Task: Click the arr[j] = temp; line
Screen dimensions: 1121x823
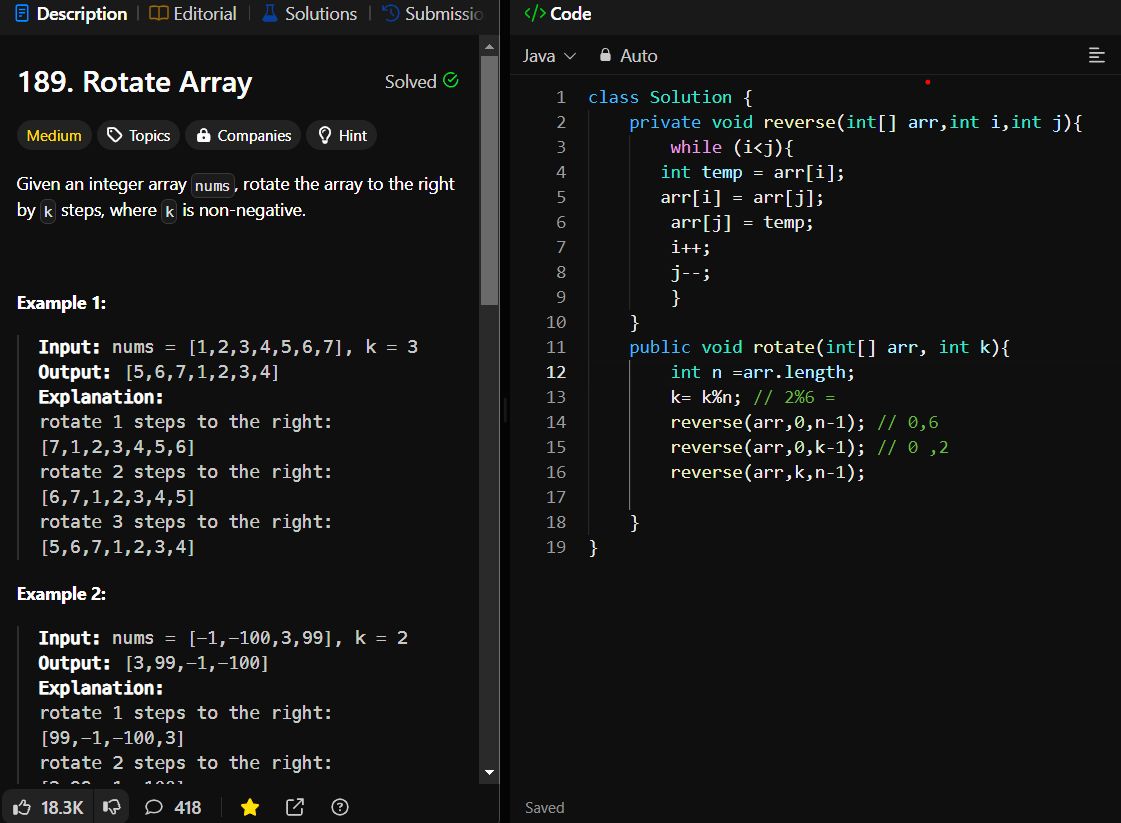Action: (x=742, y=222)
